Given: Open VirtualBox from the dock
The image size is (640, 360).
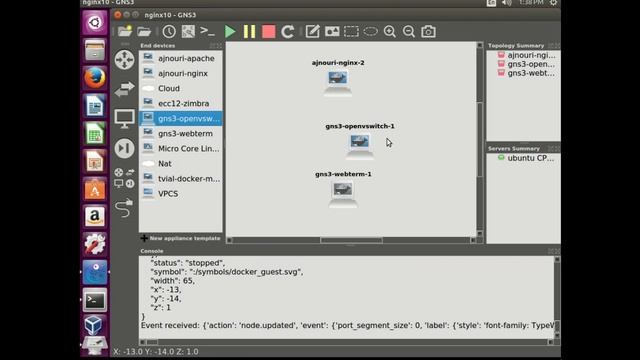Looking at the screenshot, I should [95, 326].
